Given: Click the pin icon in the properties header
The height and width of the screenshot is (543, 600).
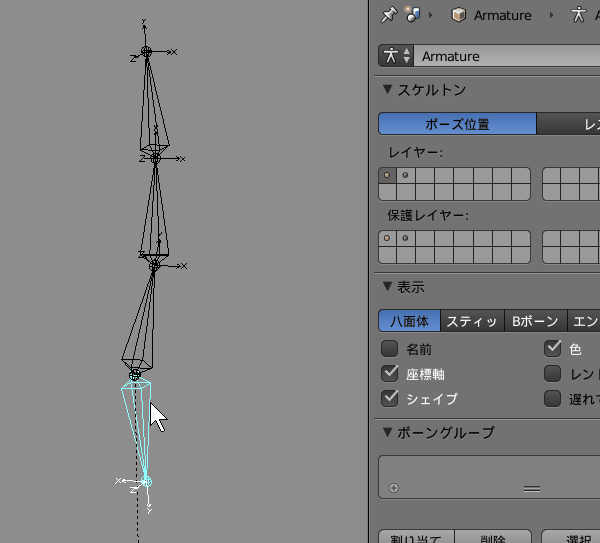Looking at the screenshot, I should pyautogui.click(x=389, y=15).
